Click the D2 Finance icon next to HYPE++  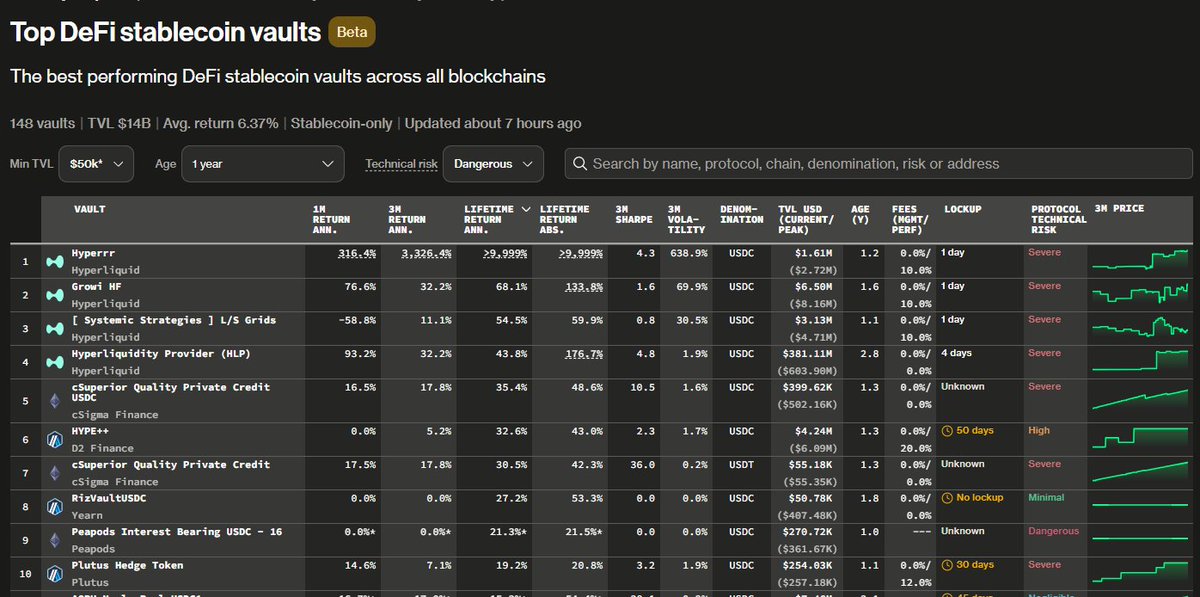55,438
